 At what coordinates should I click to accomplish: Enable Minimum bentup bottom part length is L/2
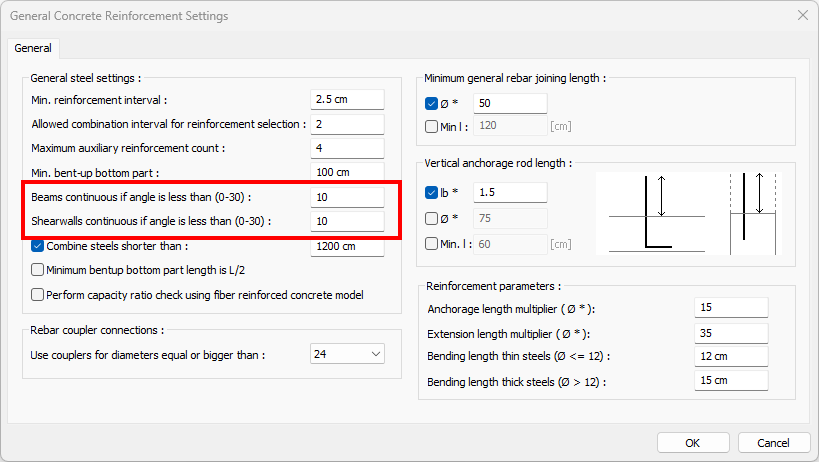(x=39, y=269)
